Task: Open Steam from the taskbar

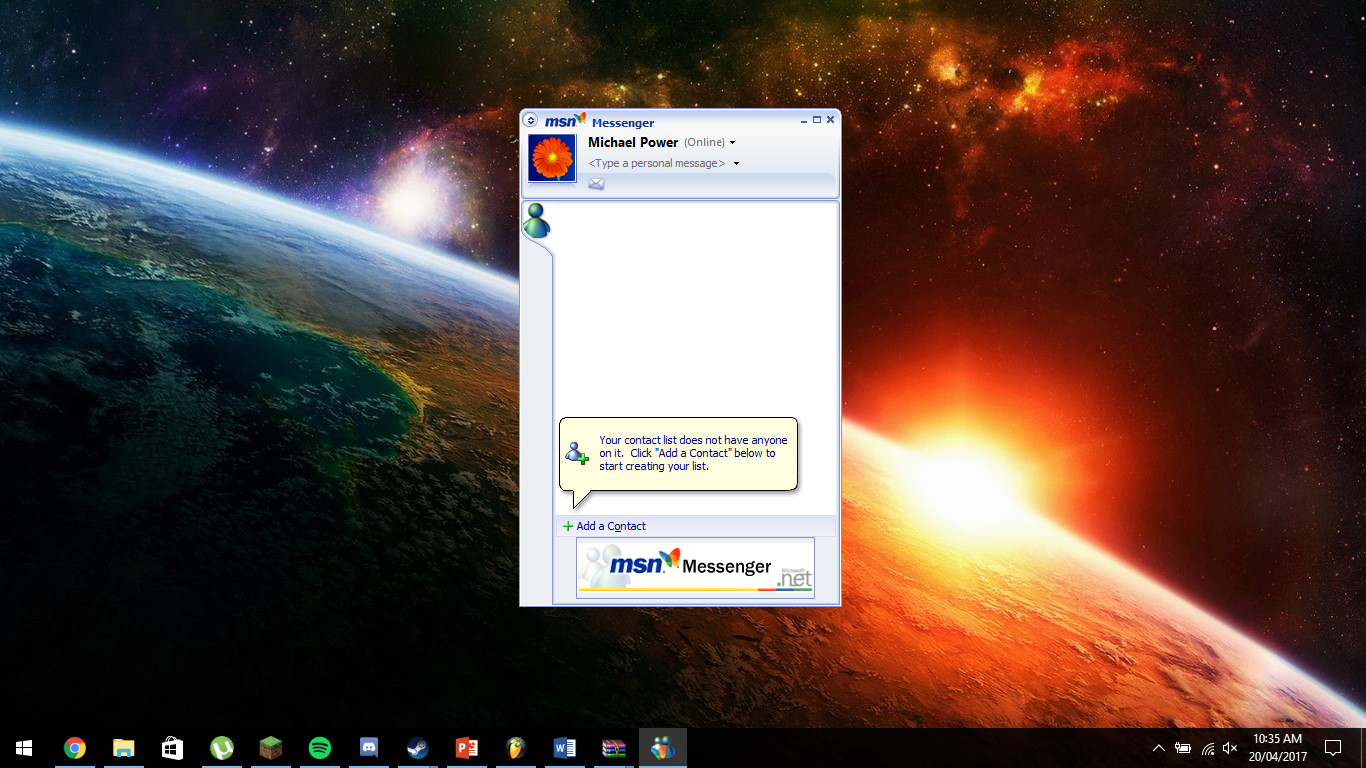Action: point(418,748)
